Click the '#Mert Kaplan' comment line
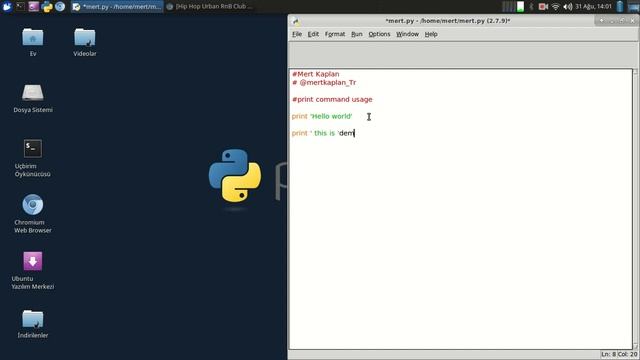The height and width of the screenshot is (360, 640). click(x=316, y=74)
